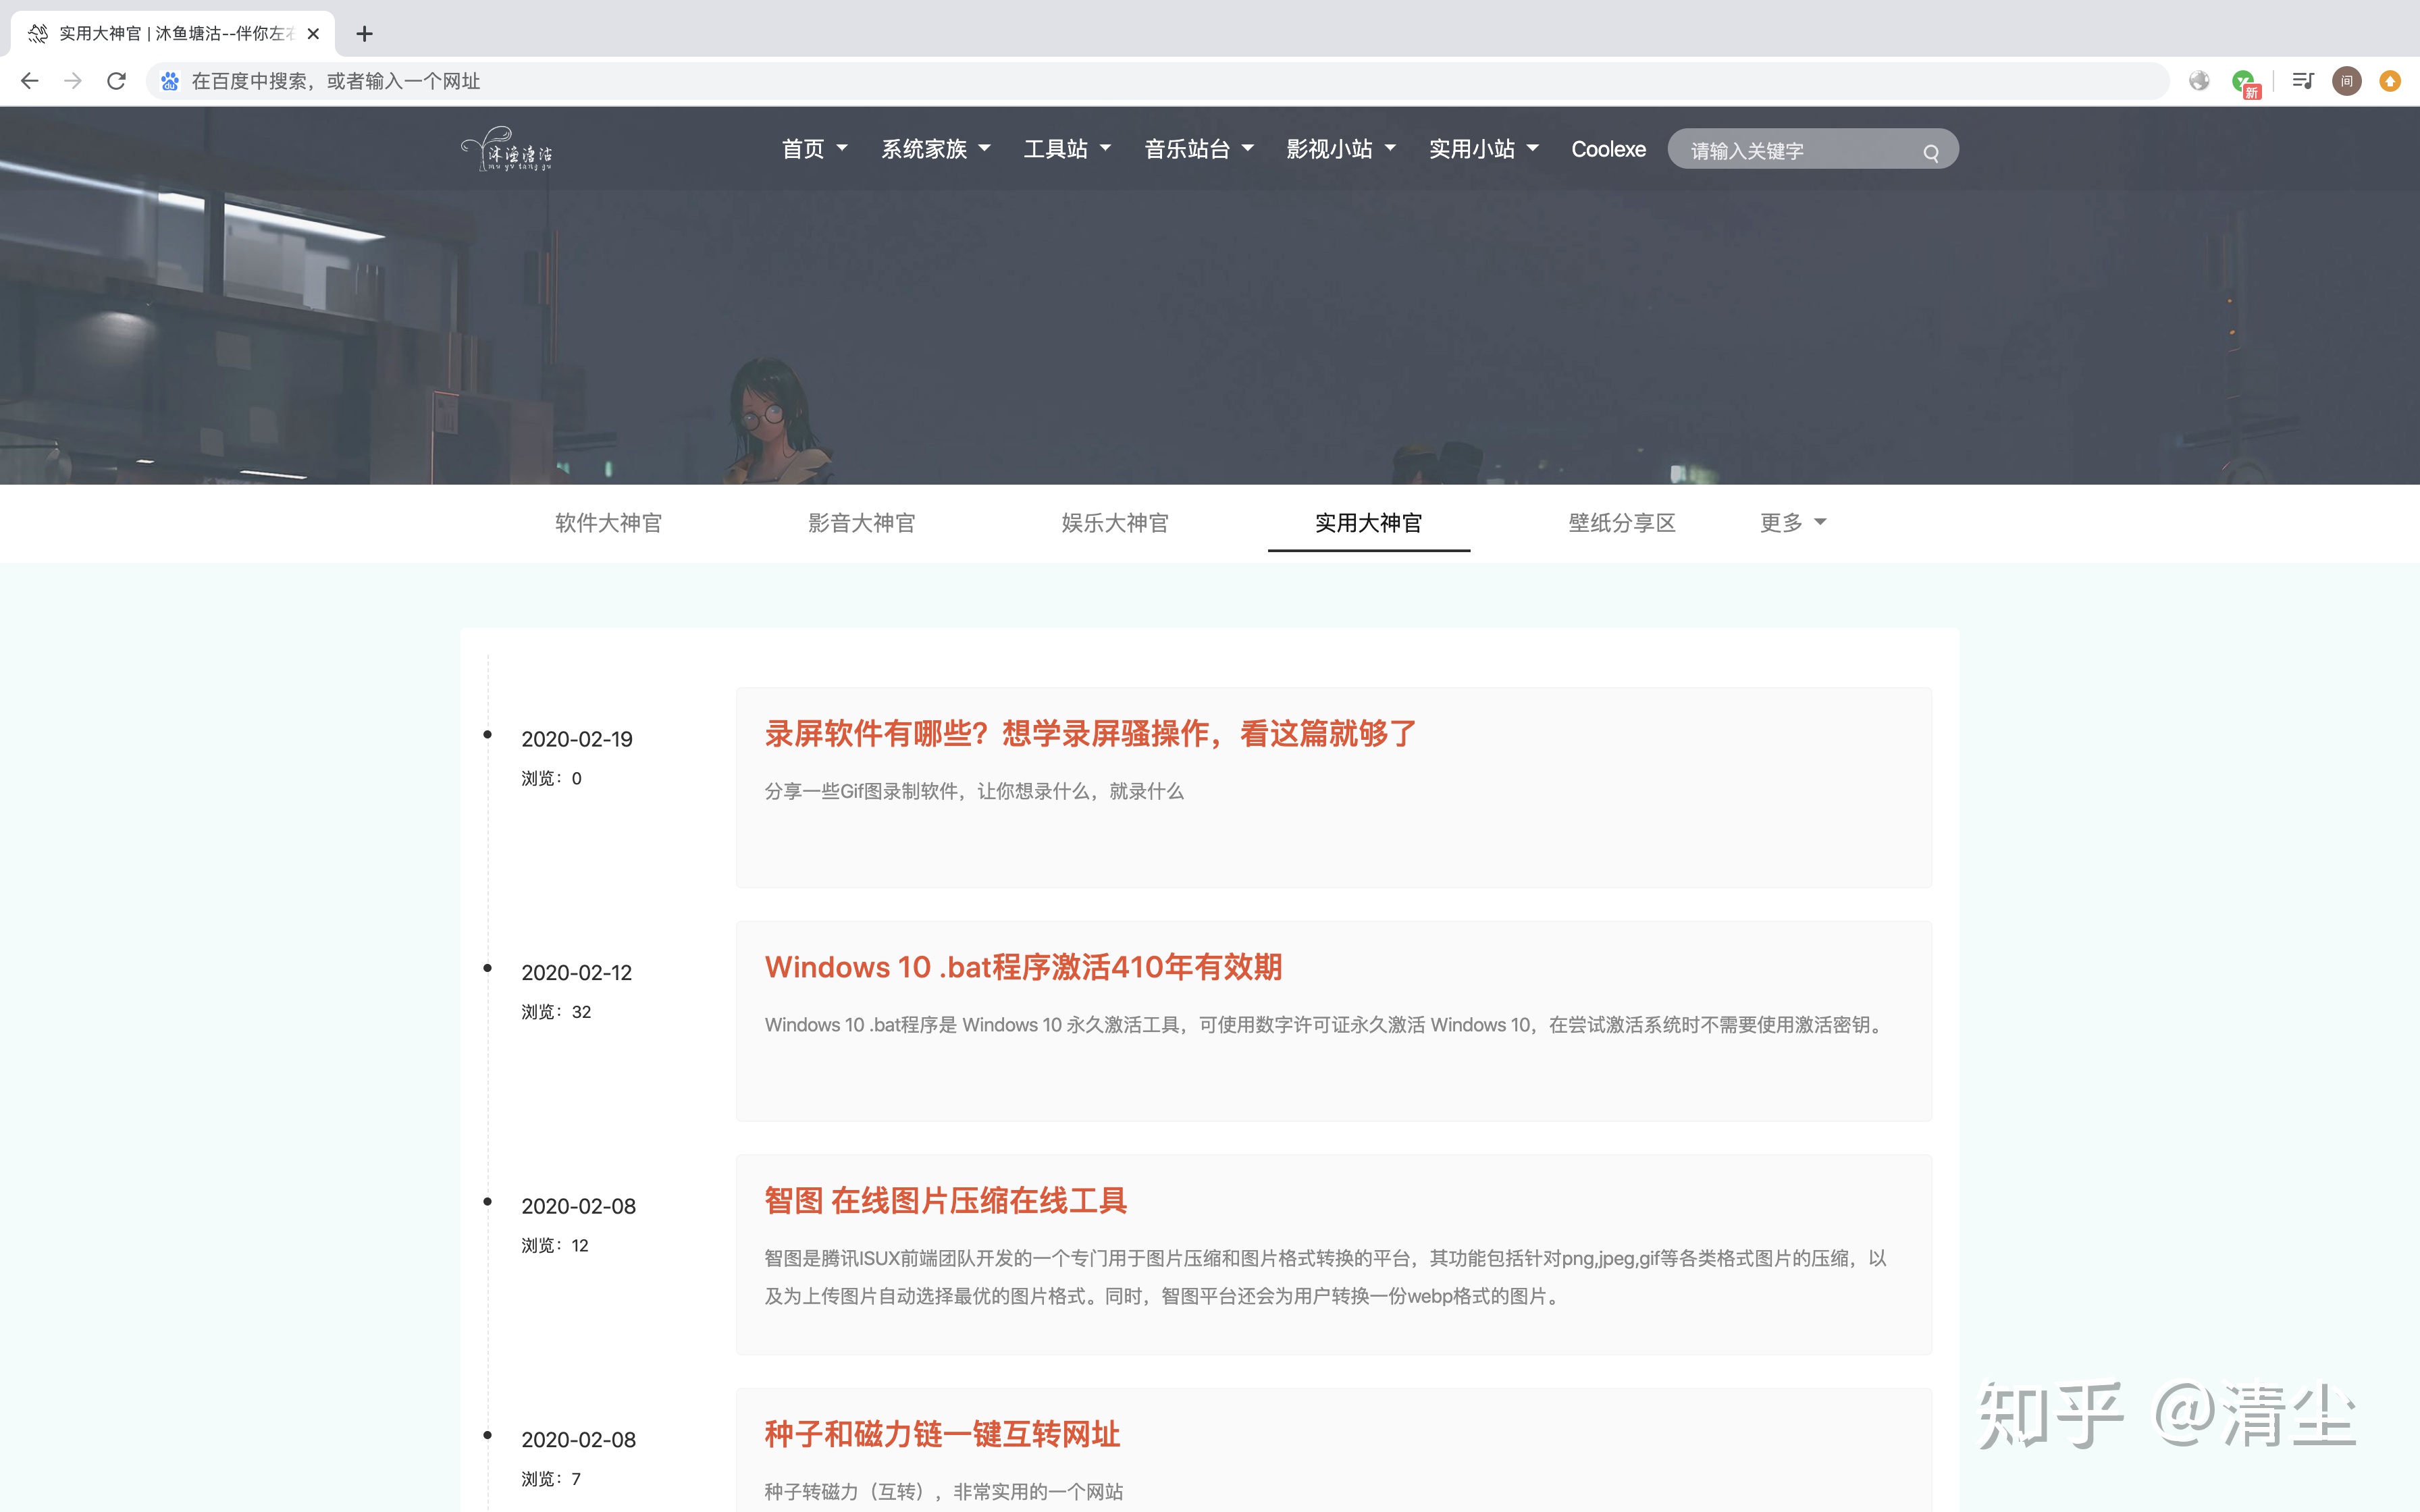Expand the 更多 category dropdown
This screenshot has height=1512, width=2420.
click(x=1793, y=522)
